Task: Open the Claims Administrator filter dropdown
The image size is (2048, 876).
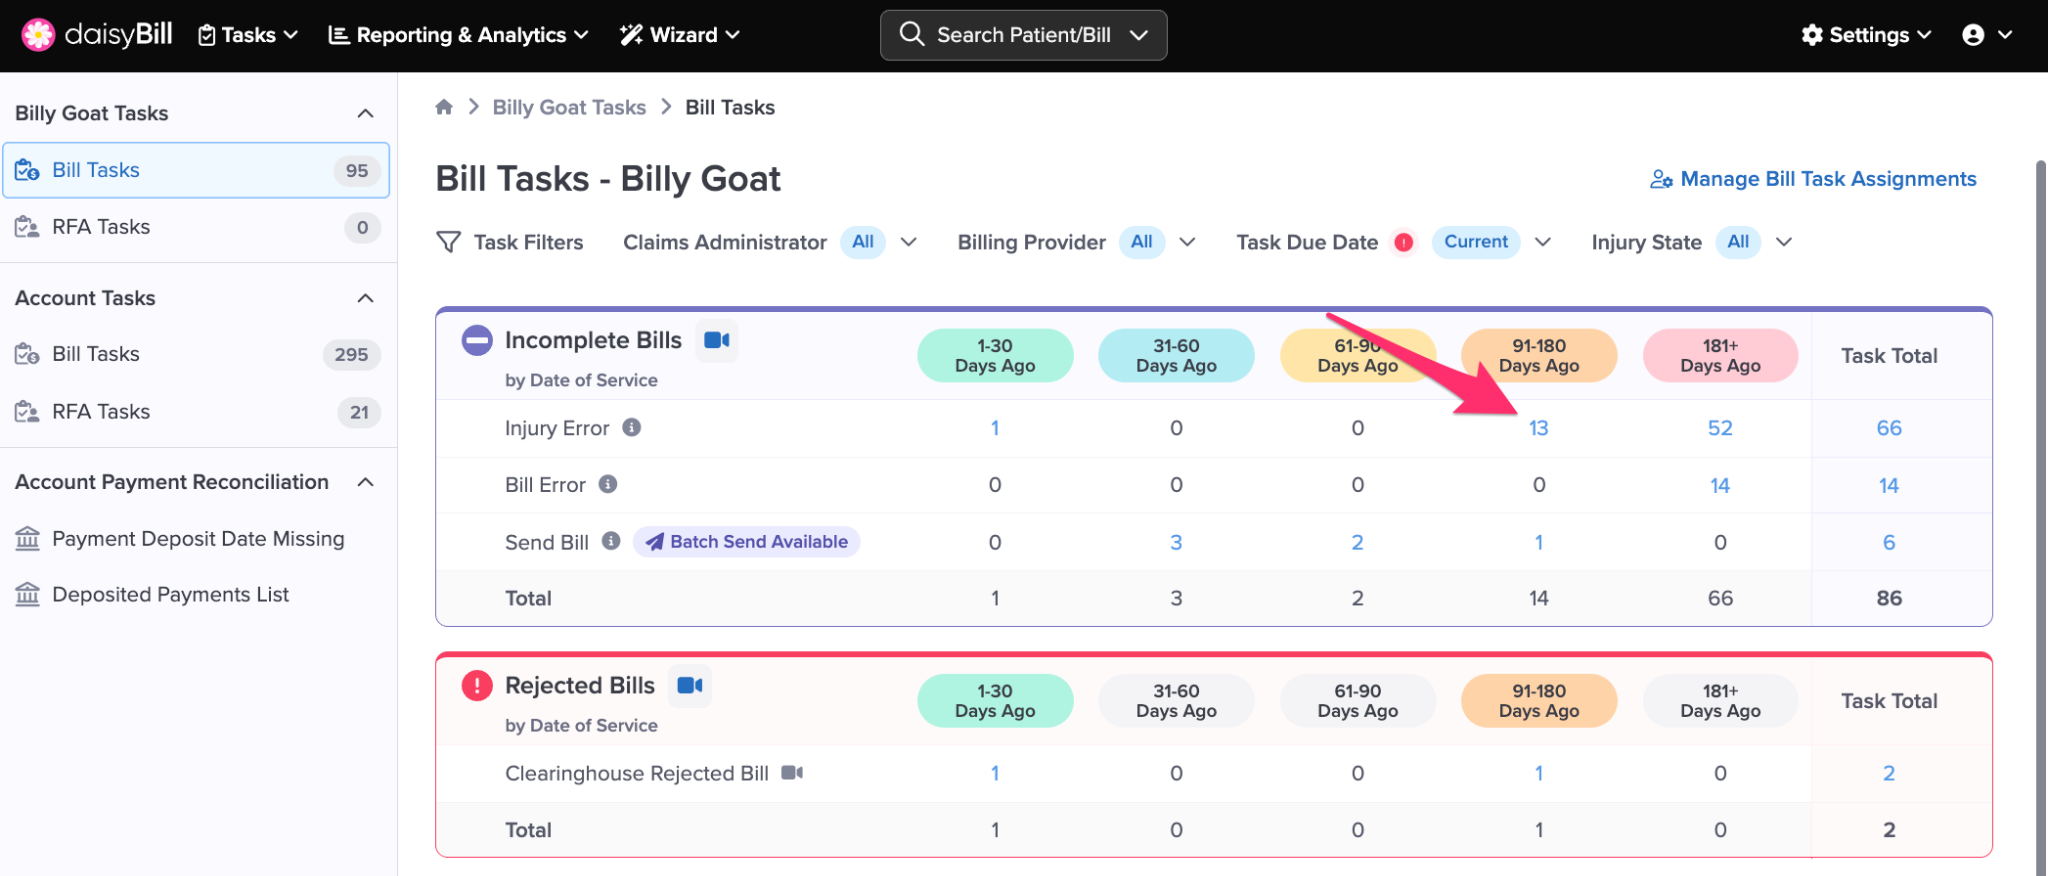Action: (x=908, y=242)
